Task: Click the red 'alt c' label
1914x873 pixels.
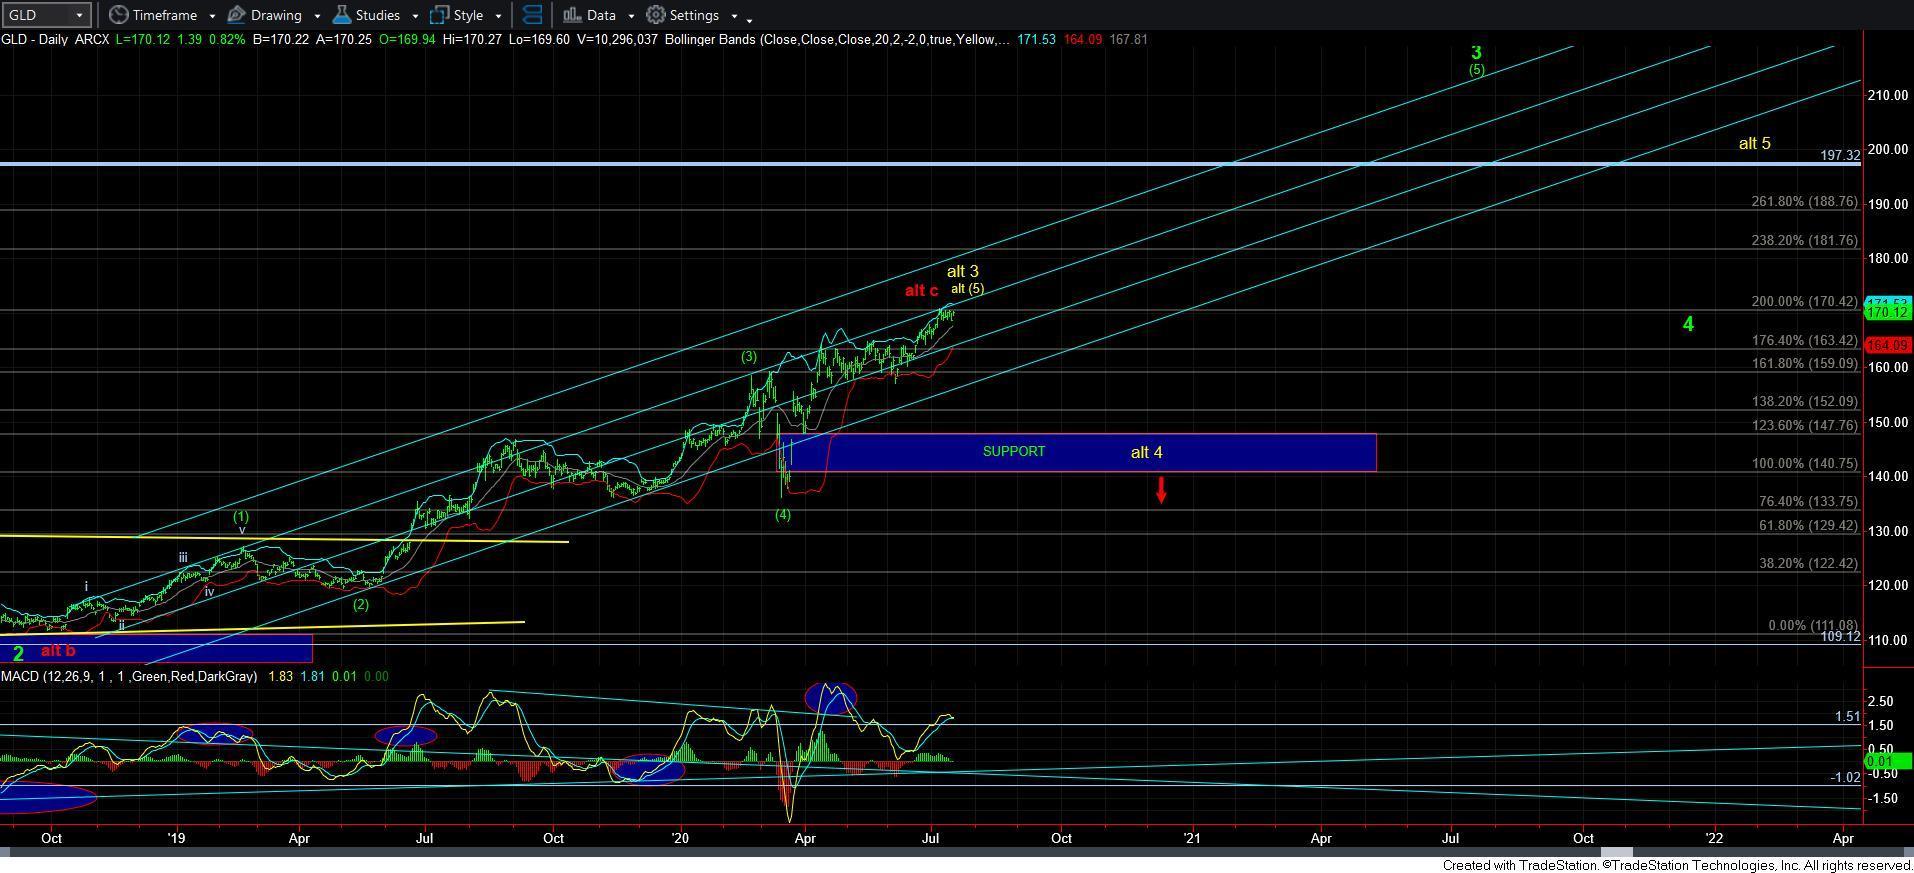Action: 921,291
